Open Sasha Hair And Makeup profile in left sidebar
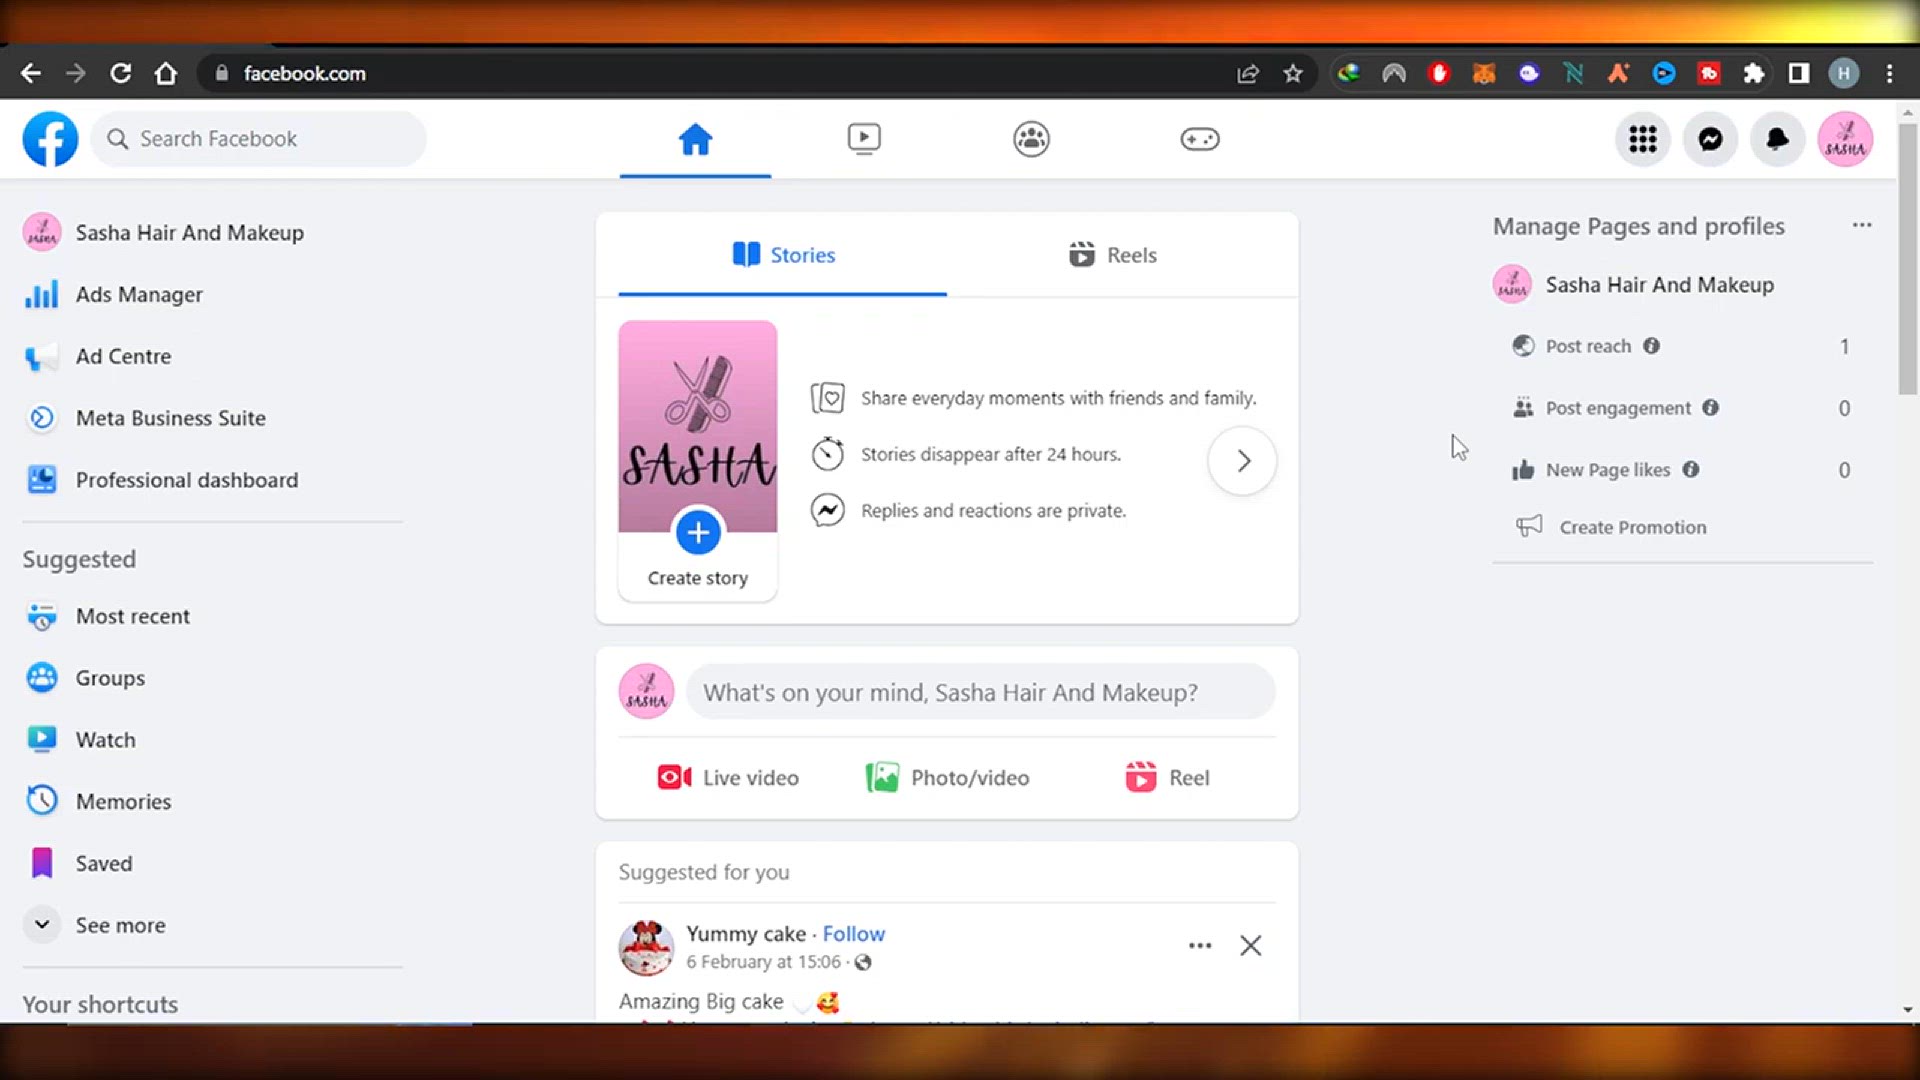The image size is (1920, 1080). [x=190, y=232]
